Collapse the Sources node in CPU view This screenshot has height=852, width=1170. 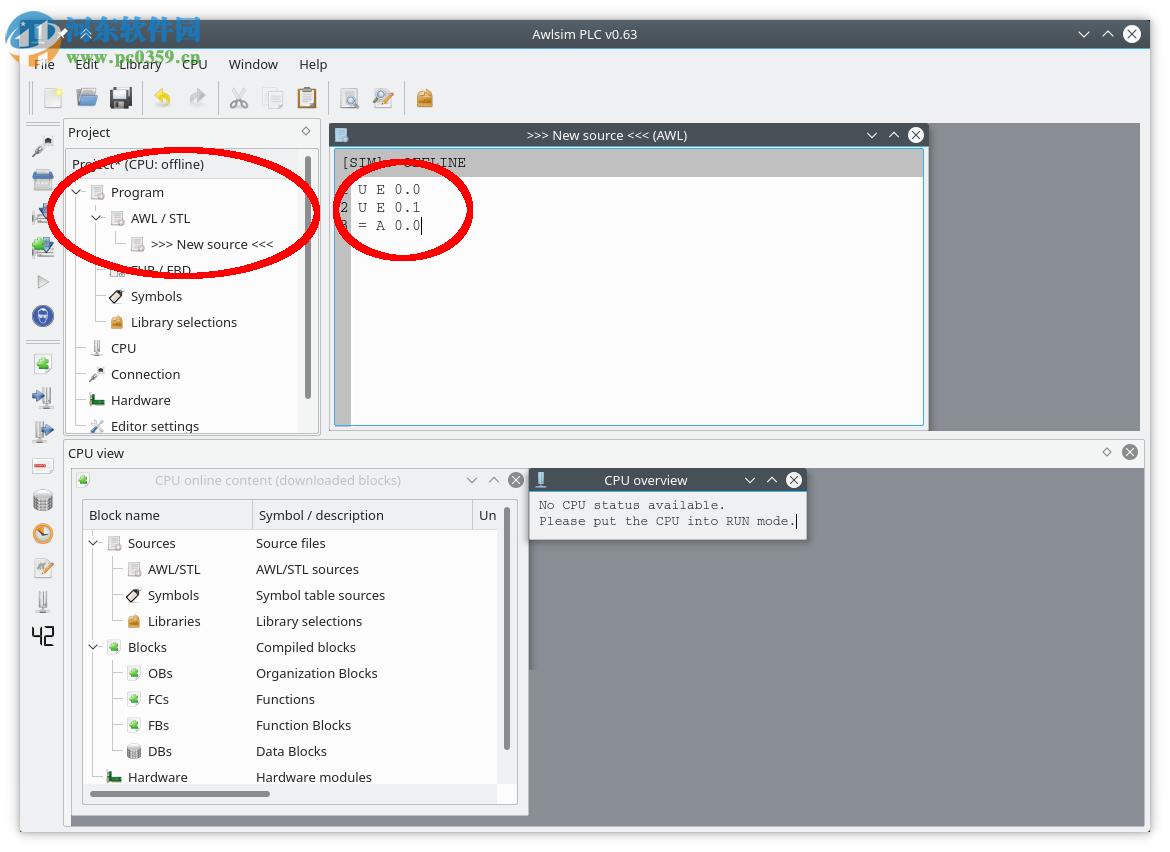[x=94, y=543]
